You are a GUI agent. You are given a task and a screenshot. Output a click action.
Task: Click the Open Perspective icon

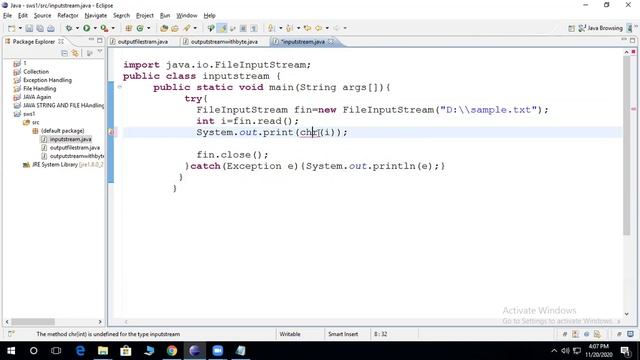click(571, 28)
